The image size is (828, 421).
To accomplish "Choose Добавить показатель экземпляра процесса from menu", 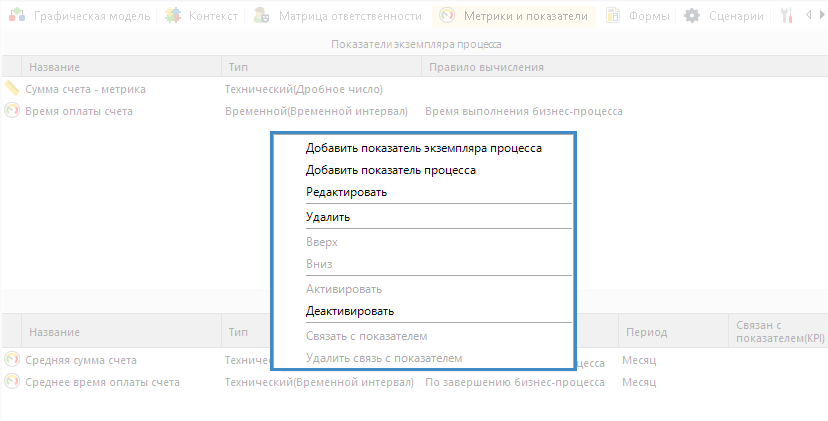I will point(424,148).
